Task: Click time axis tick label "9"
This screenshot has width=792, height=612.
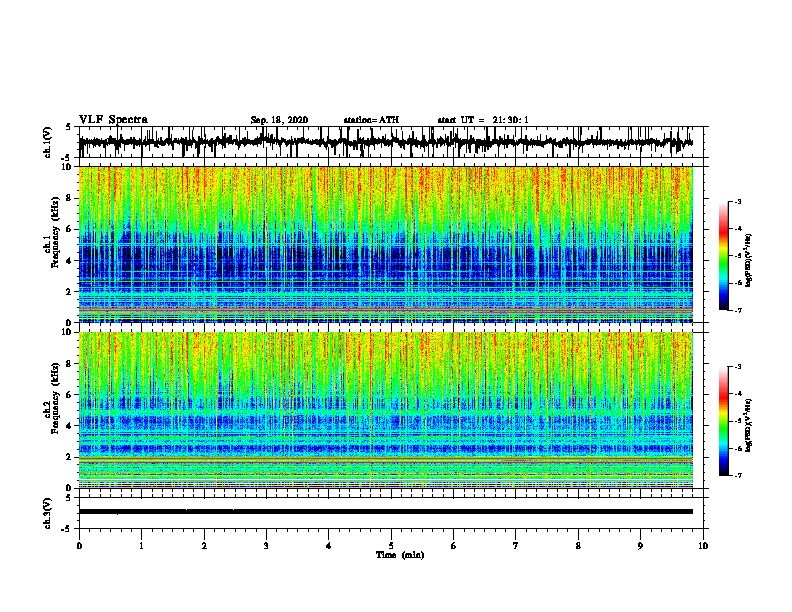Action: 640,546
